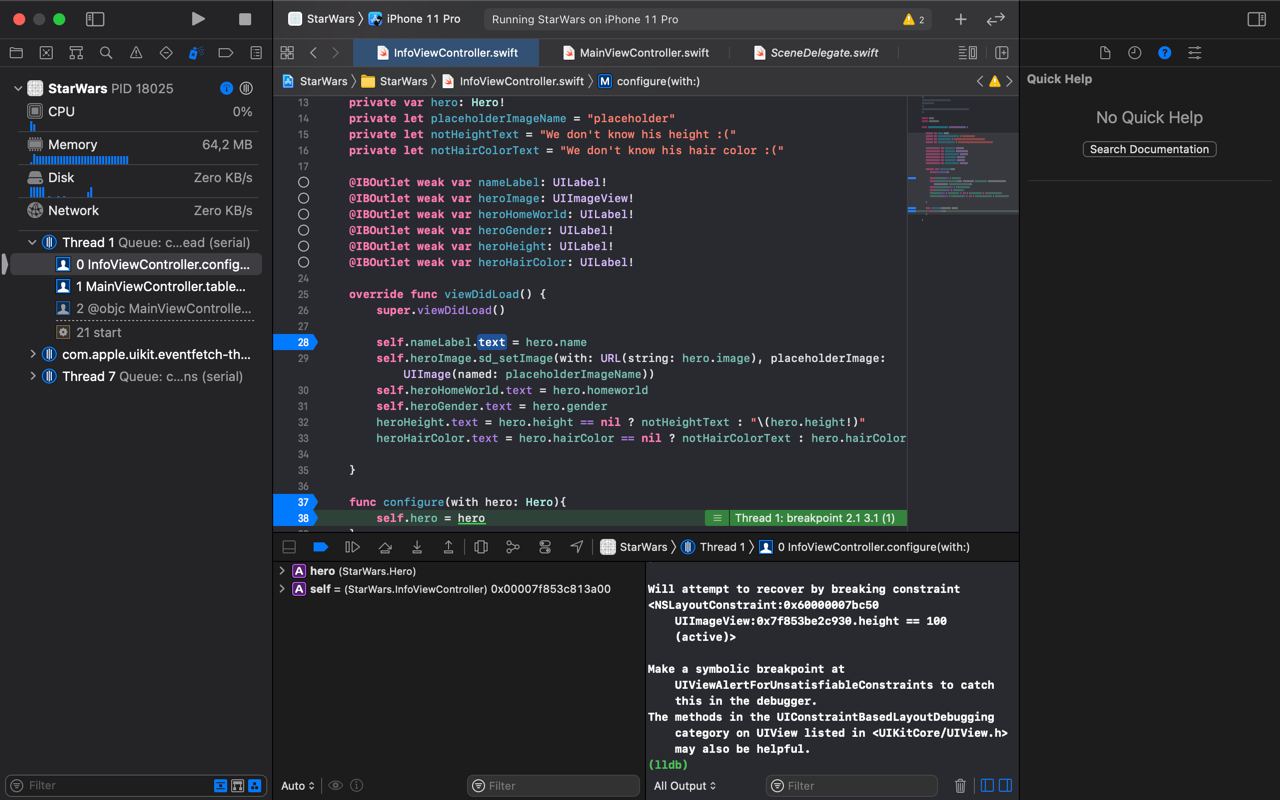Click the Step into button
1280x800 pixels.
[417, 547]
